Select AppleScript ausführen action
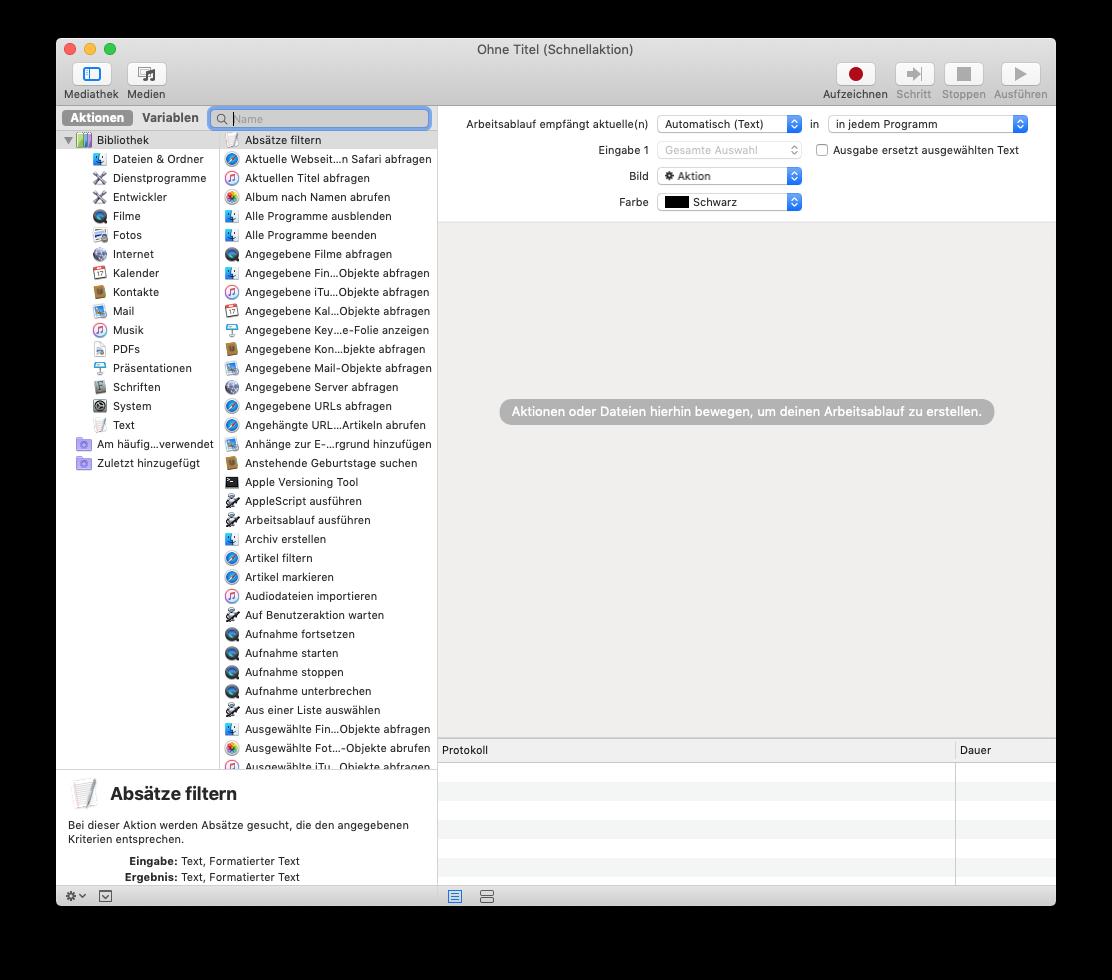The height and width of the screenshot is (980, 1112). pyautogui.click(x=328, y=501)
